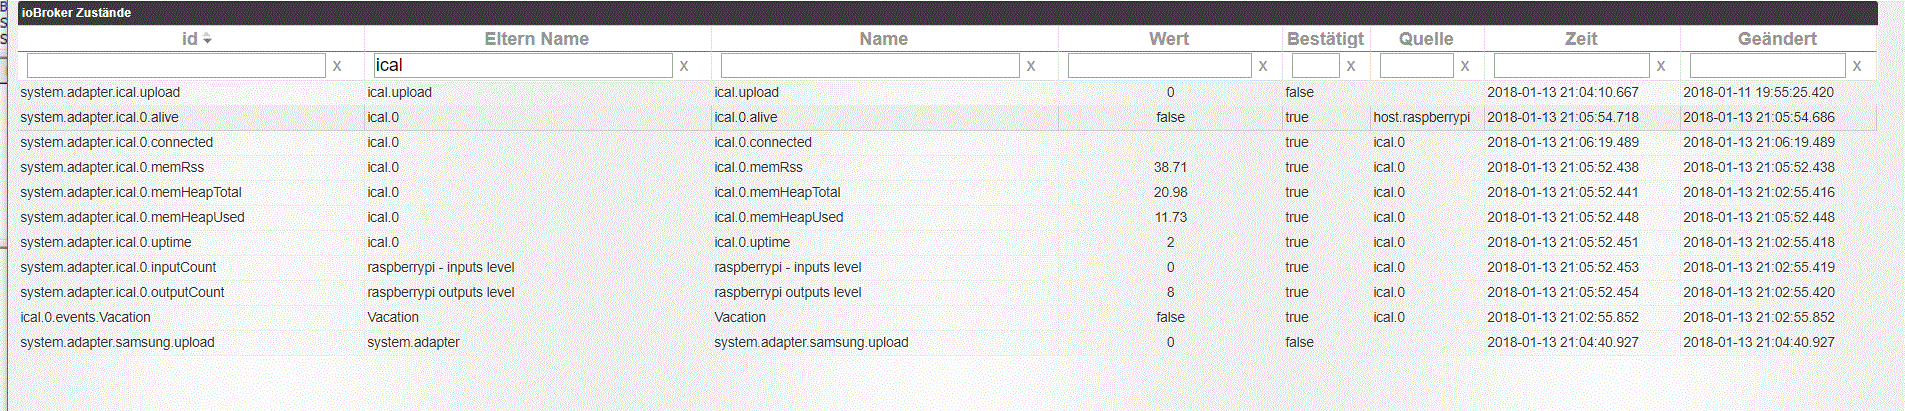
Task: Clear the Zeit column filter
Action: [x=1661, y=66]
